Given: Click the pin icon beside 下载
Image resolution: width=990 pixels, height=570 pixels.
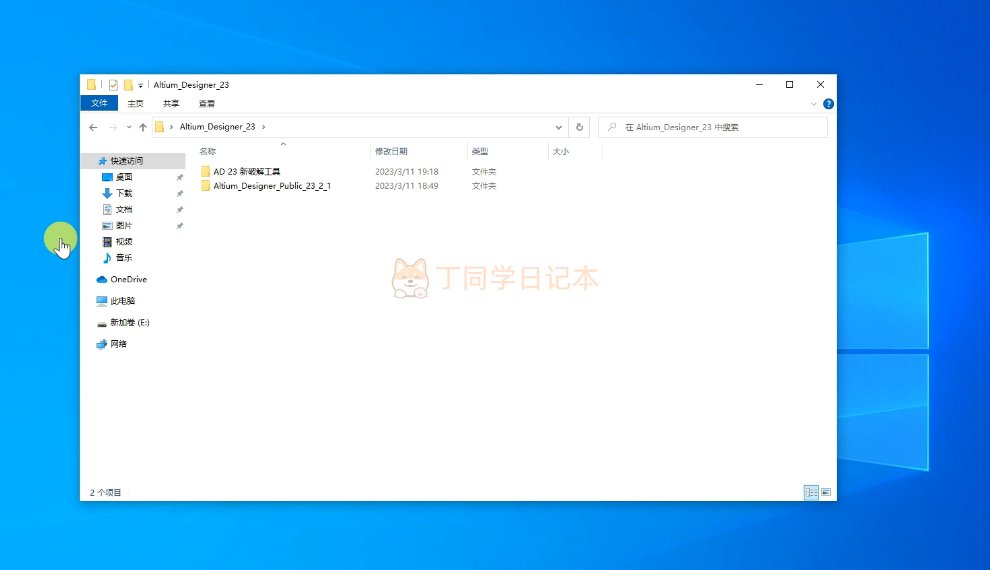Looking at the screenshot, I should pos(180,193).
